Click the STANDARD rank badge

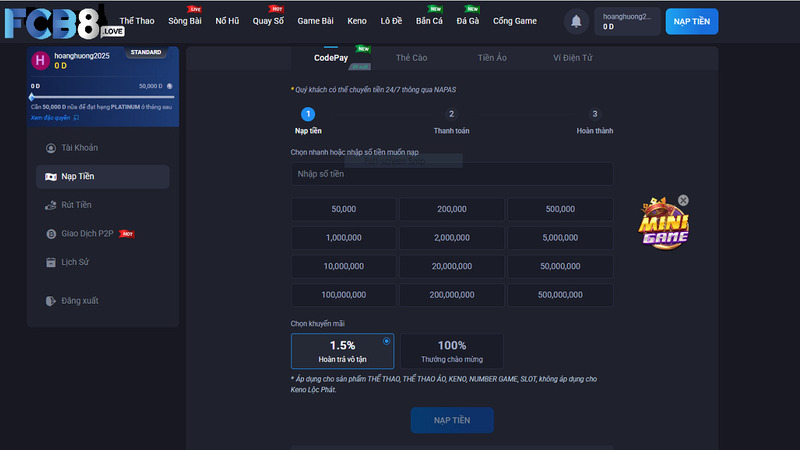coord(145,52)
